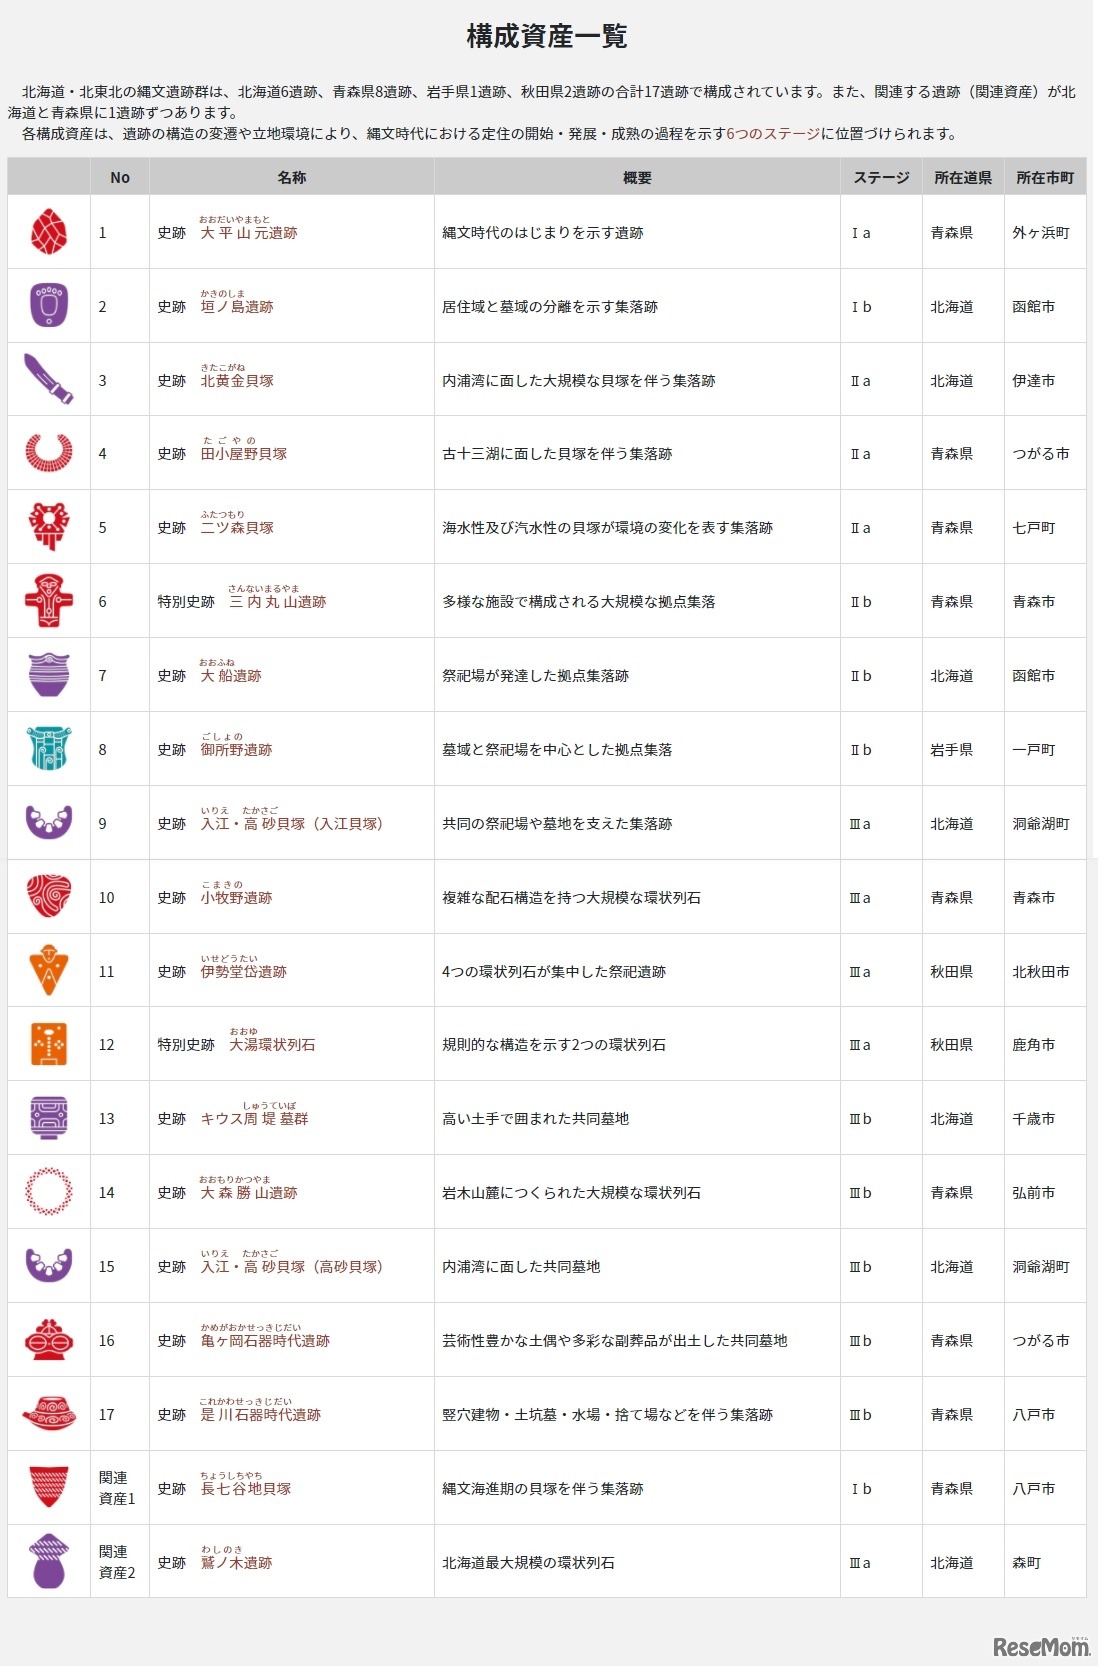Click the red icon for 大平山元遺跡

click(x=48, y=233)
